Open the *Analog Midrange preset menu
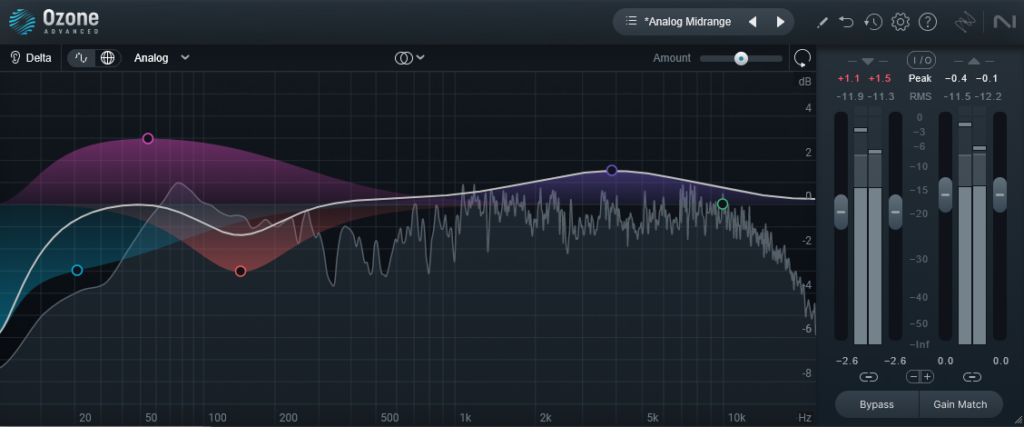Image resolution: width=1024 pixels, height=427 pixels. 687,22
